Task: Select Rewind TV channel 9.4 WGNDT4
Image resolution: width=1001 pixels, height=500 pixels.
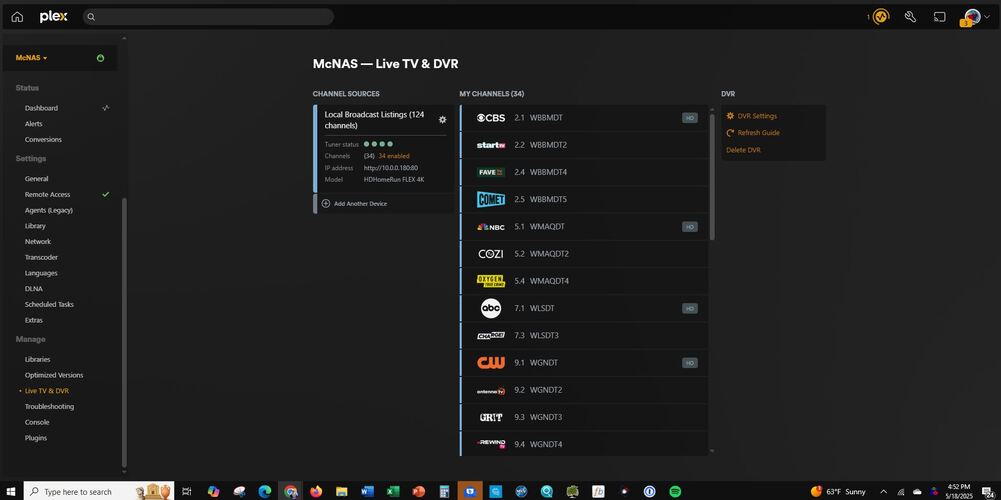Action: click(x=583, y=444)
